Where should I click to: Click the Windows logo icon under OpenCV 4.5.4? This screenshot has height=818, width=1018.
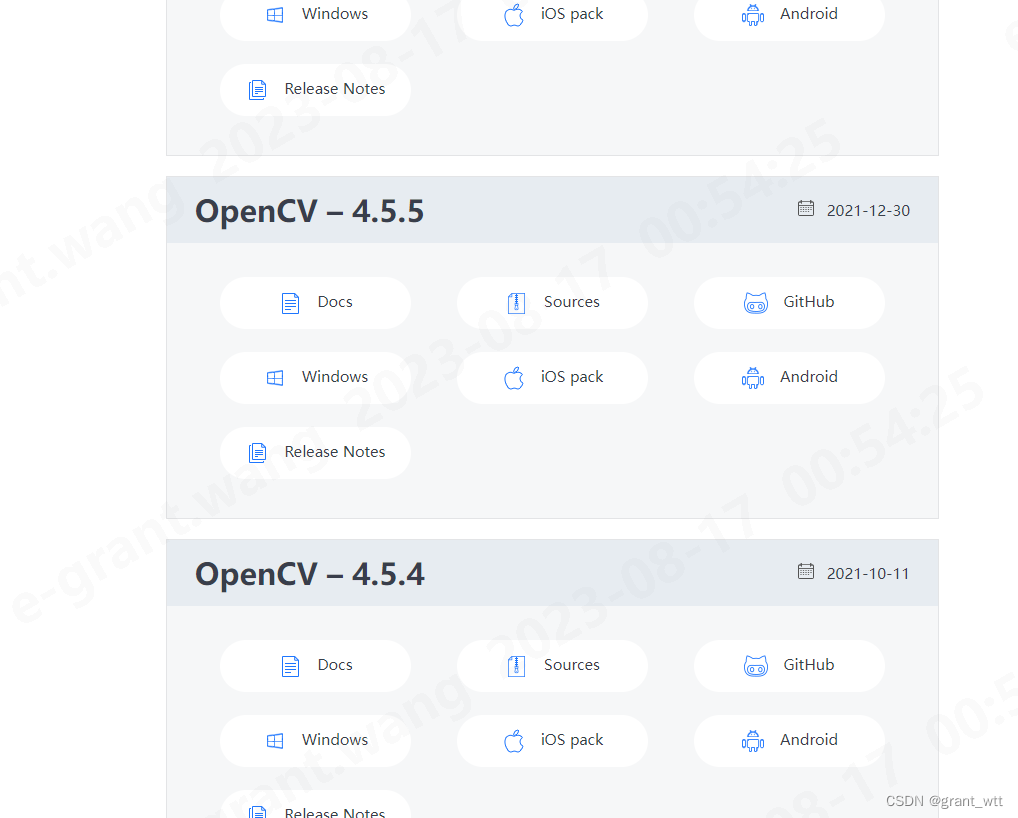tap(275, 741)
